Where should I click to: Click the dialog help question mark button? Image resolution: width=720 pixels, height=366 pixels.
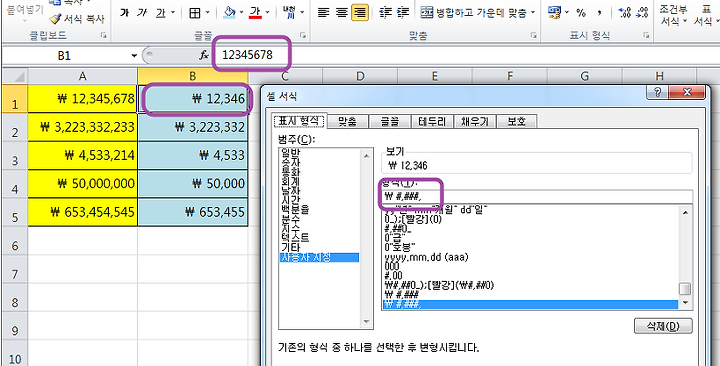pyautogui.click(x=658, y=93)
